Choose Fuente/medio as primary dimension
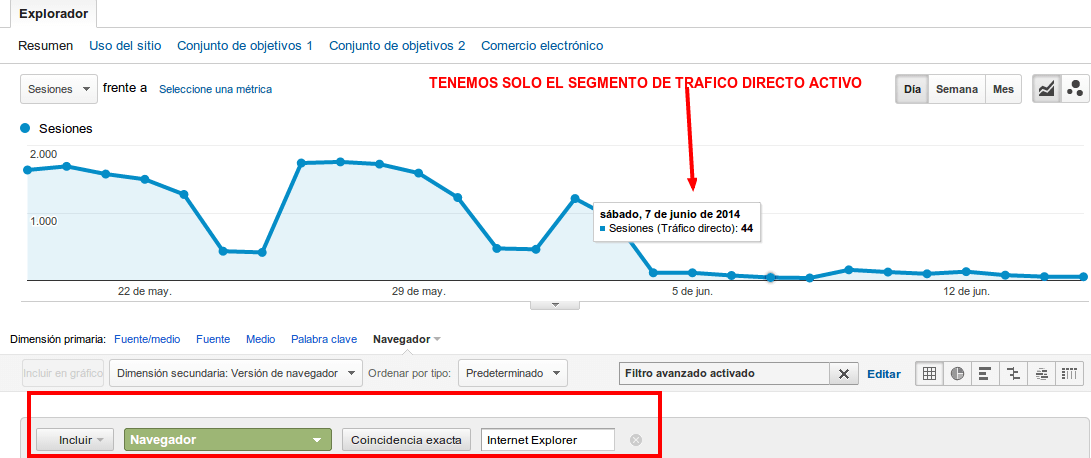1091x458 pixels. [147, 340]
